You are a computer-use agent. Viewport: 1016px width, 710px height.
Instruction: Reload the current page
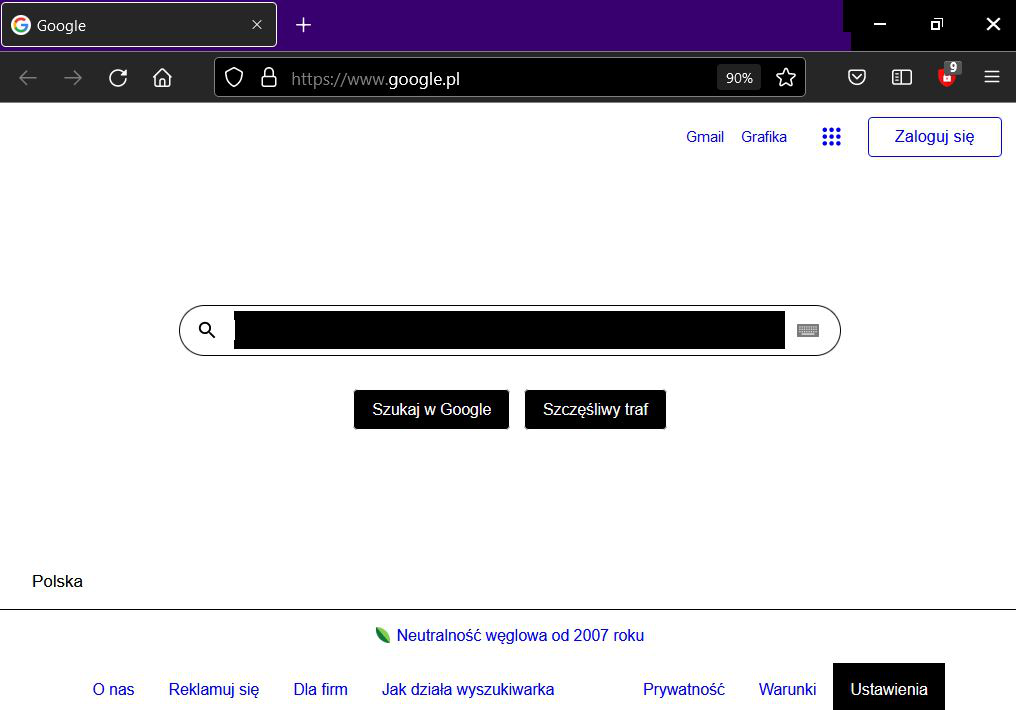click(x=118, y=78)
